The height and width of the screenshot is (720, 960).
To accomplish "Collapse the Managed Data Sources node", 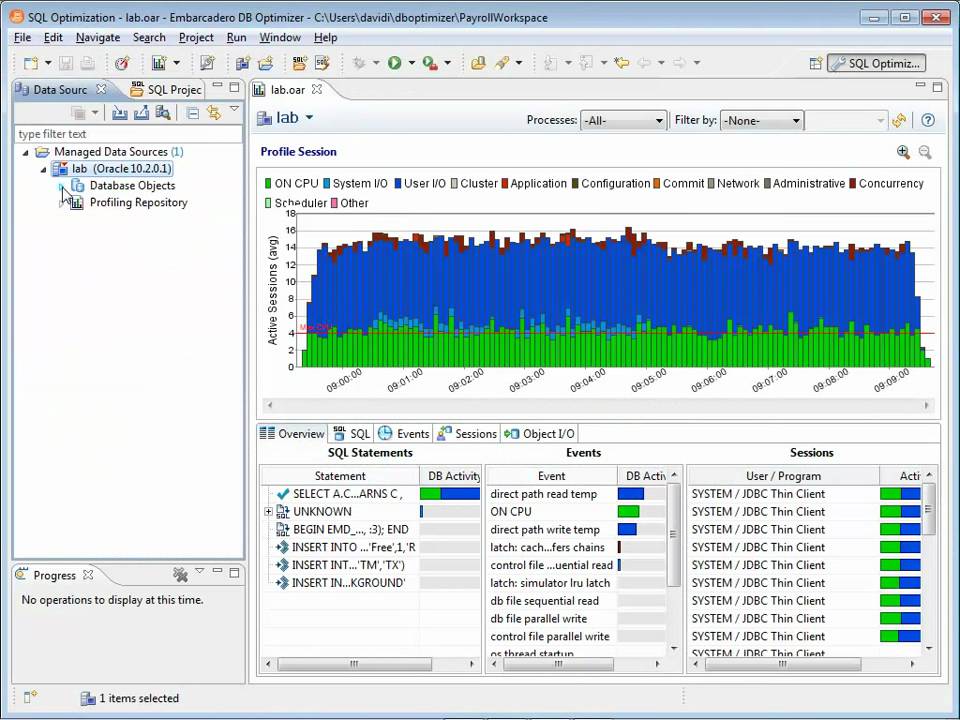I will coord(26,152).
